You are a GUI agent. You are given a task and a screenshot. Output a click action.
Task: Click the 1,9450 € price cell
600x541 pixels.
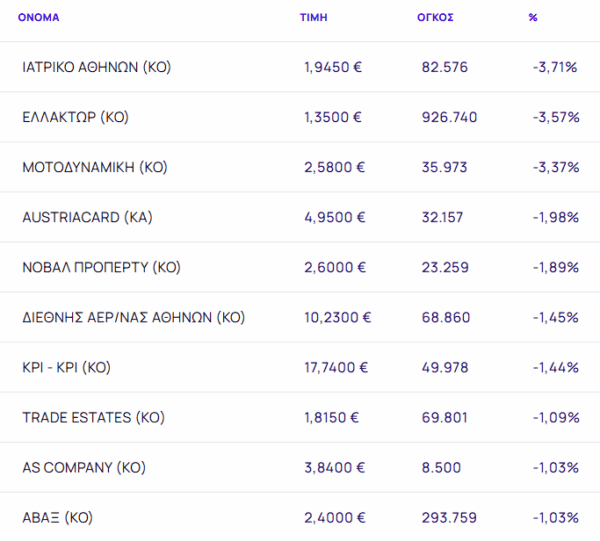pyautogui.click(x=333, y=67)
